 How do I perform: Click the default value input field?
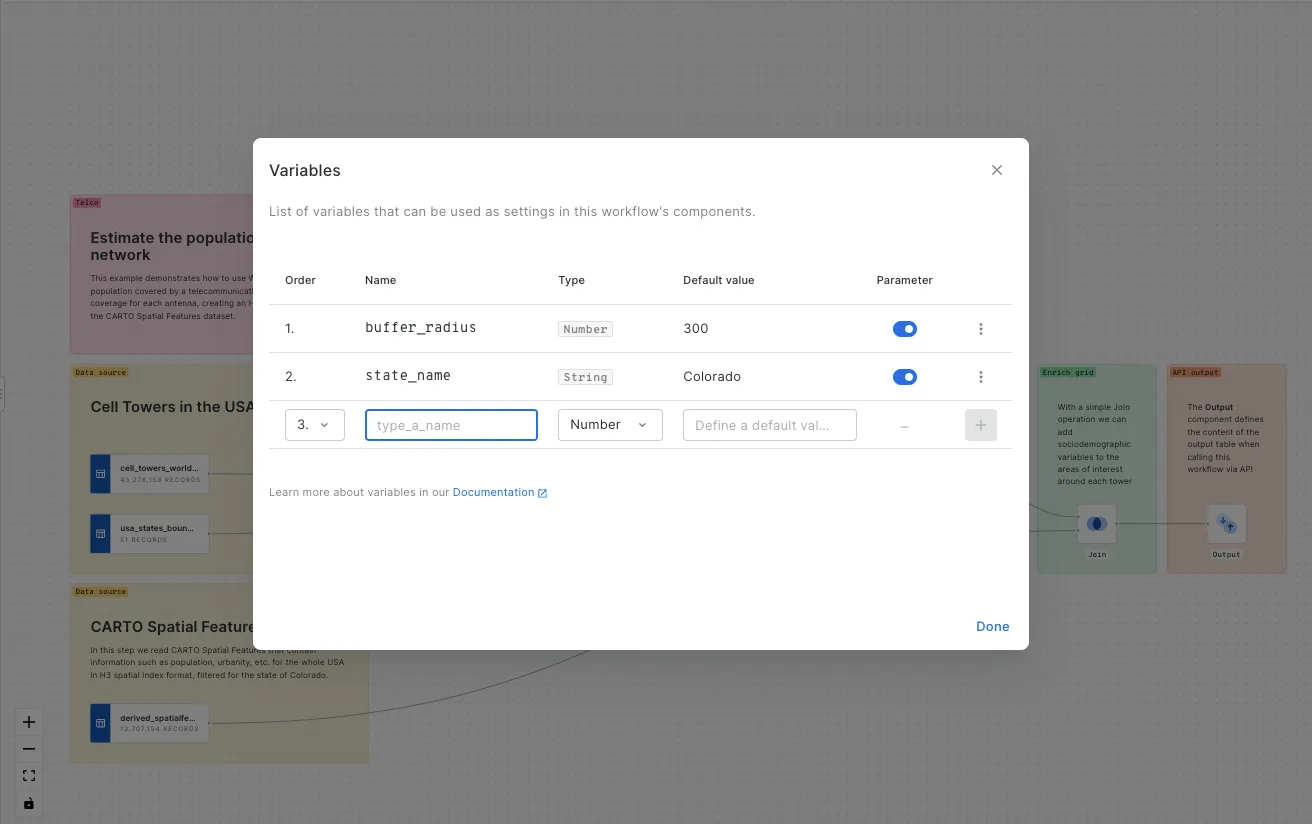pos(769,424)
